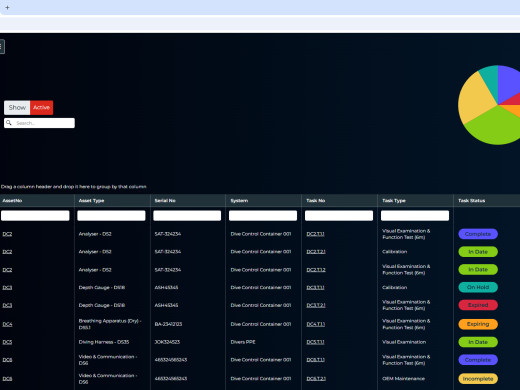This screenshot has width=520, height=390.
Task: Open task link DC6.T.1.1
Action: (x=315, y=360)
